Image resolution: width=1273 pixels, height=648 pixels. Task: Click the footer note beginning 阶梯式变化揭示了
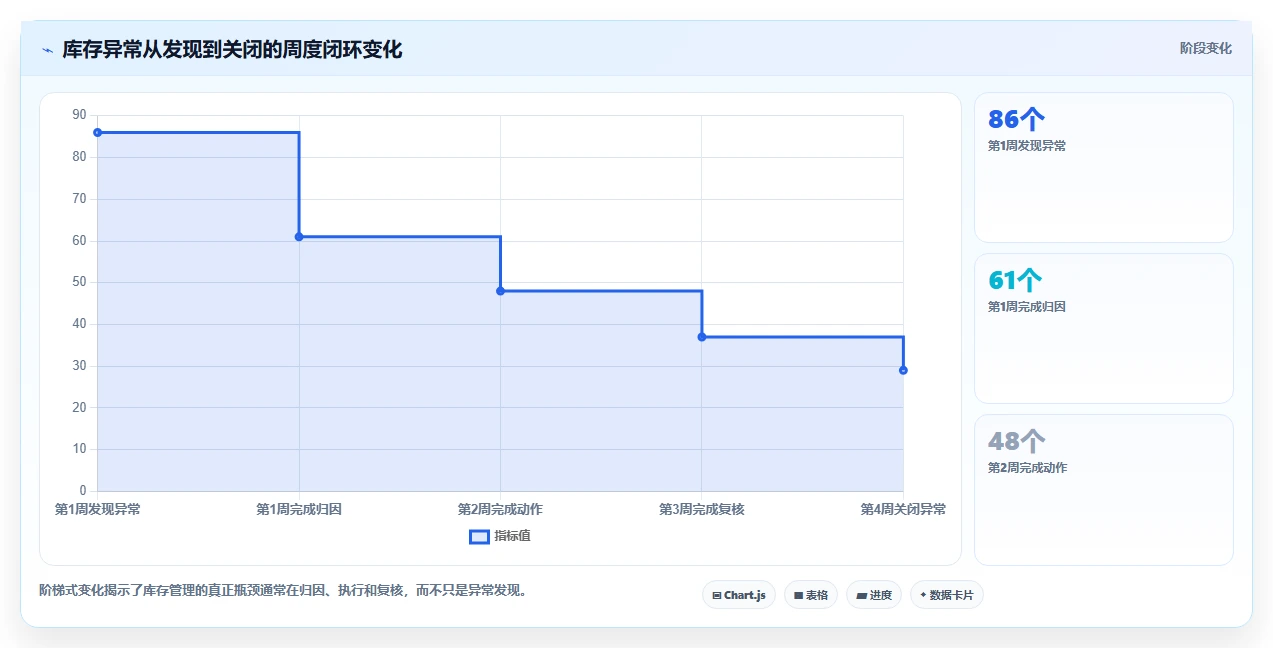click(283, 591)
